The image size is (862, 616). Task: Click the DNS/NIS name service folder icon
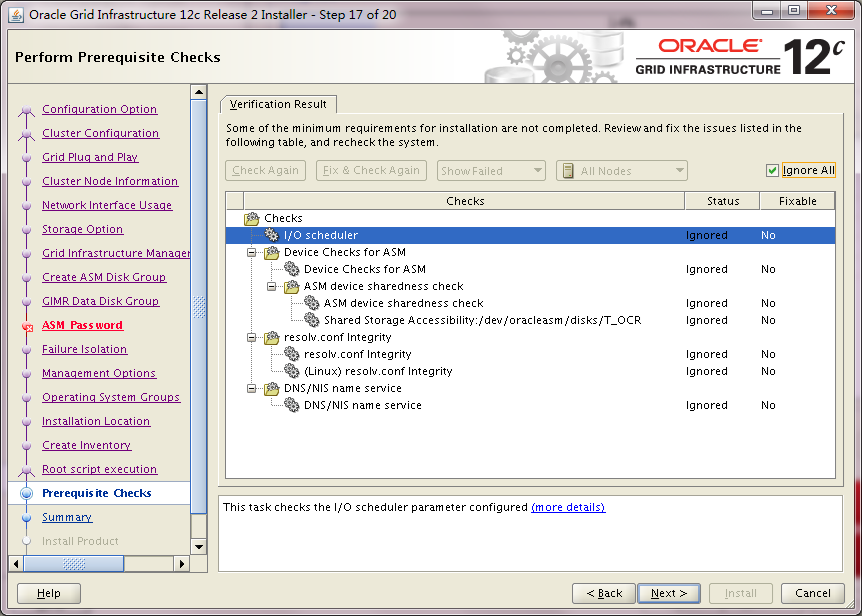(272, 389)
